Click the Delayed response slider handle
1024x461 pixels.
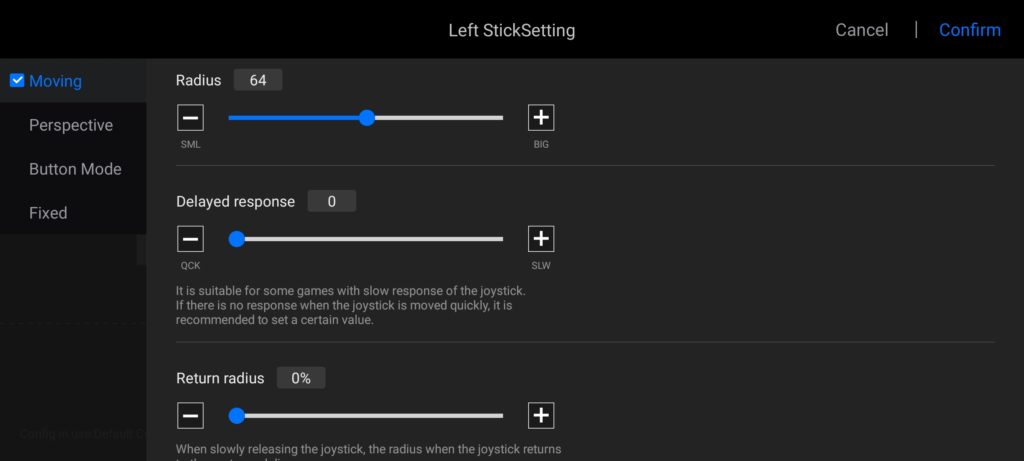click(x=237, y=239)
